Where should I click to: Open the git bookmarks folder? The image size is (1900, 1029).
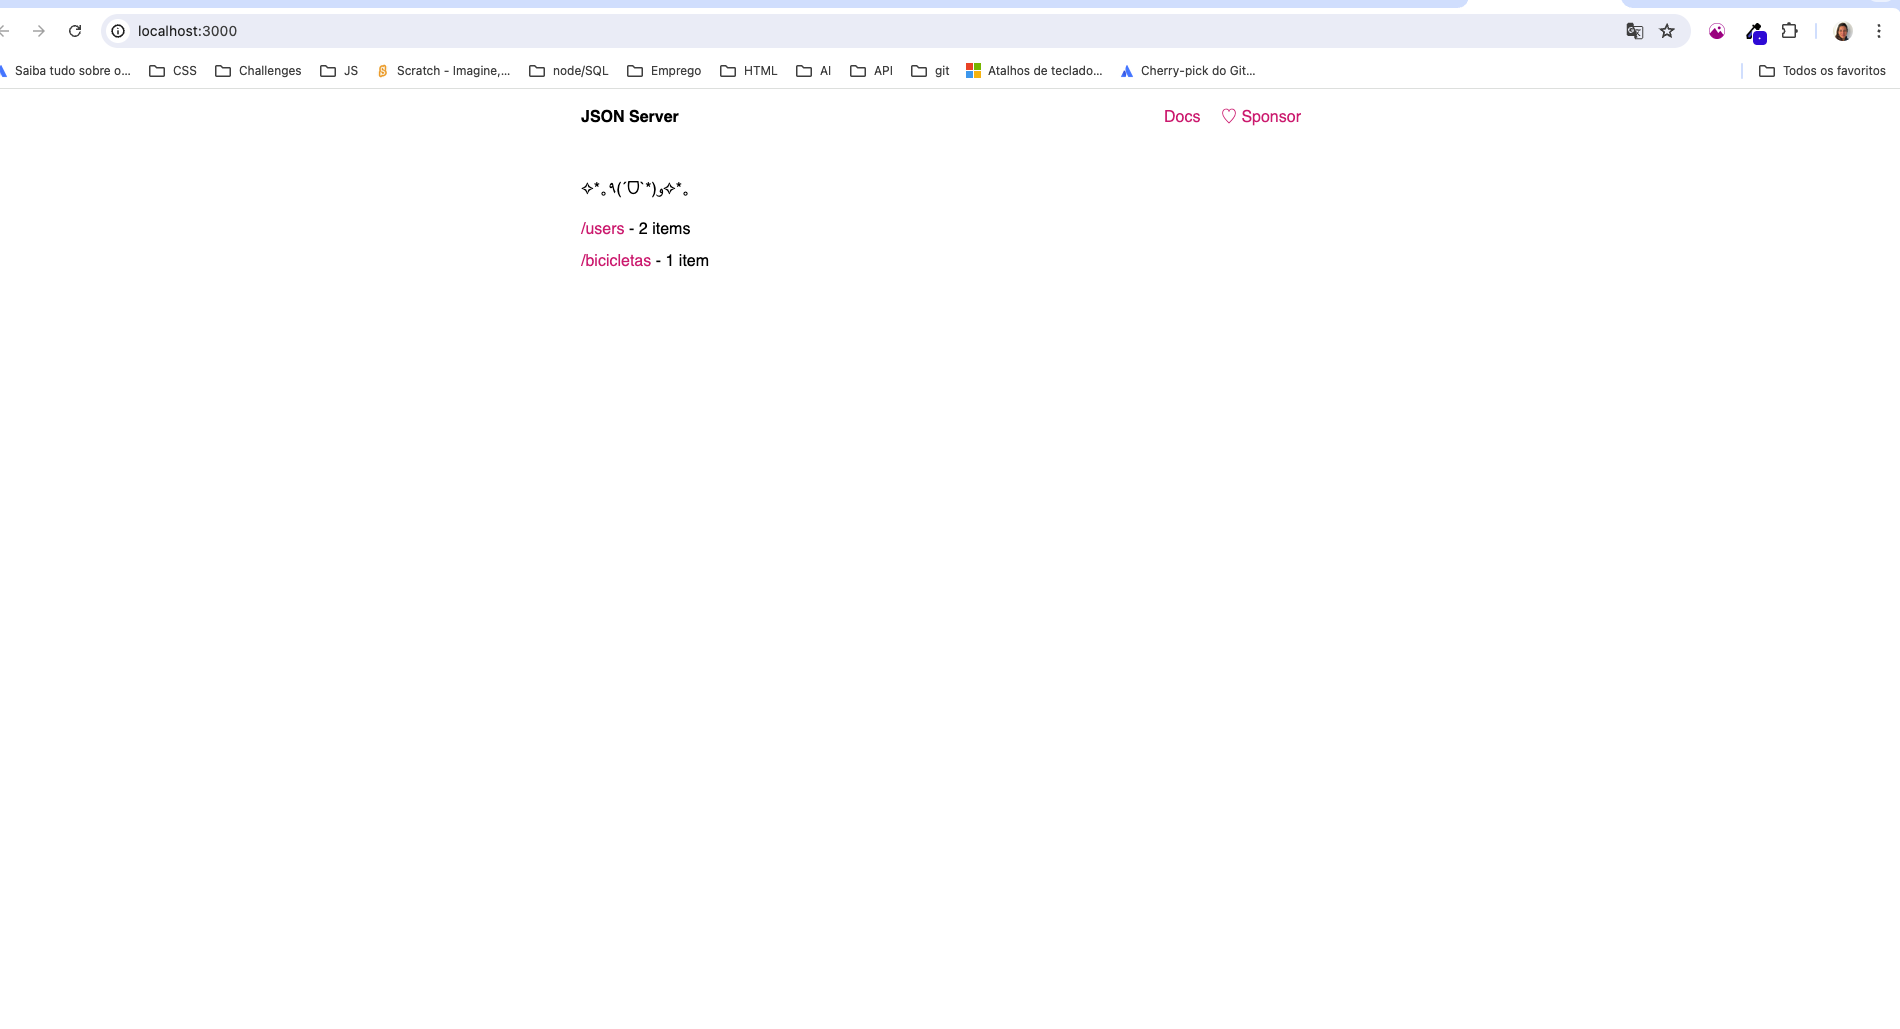click(x=930, y=71)
